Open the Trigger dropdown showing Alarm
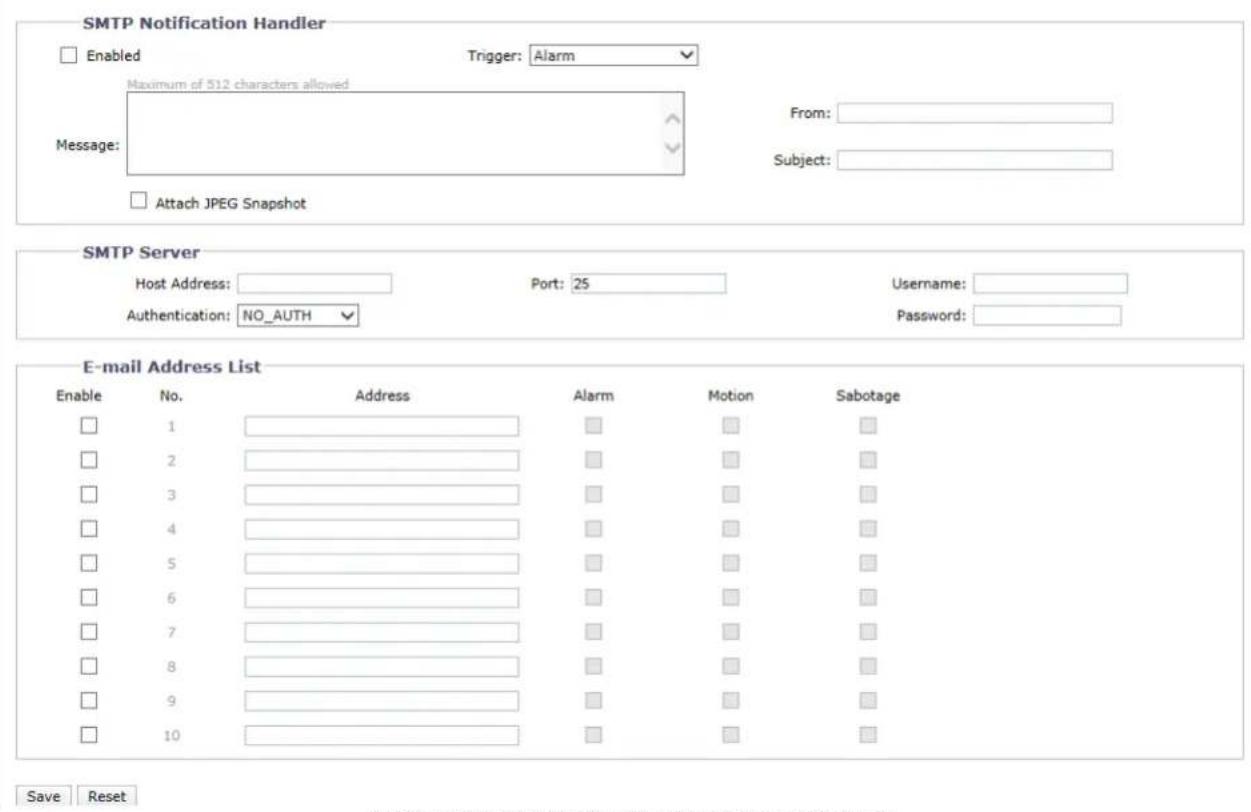Viewport: 1251px width, 812px height. click(x=613, y=56)
